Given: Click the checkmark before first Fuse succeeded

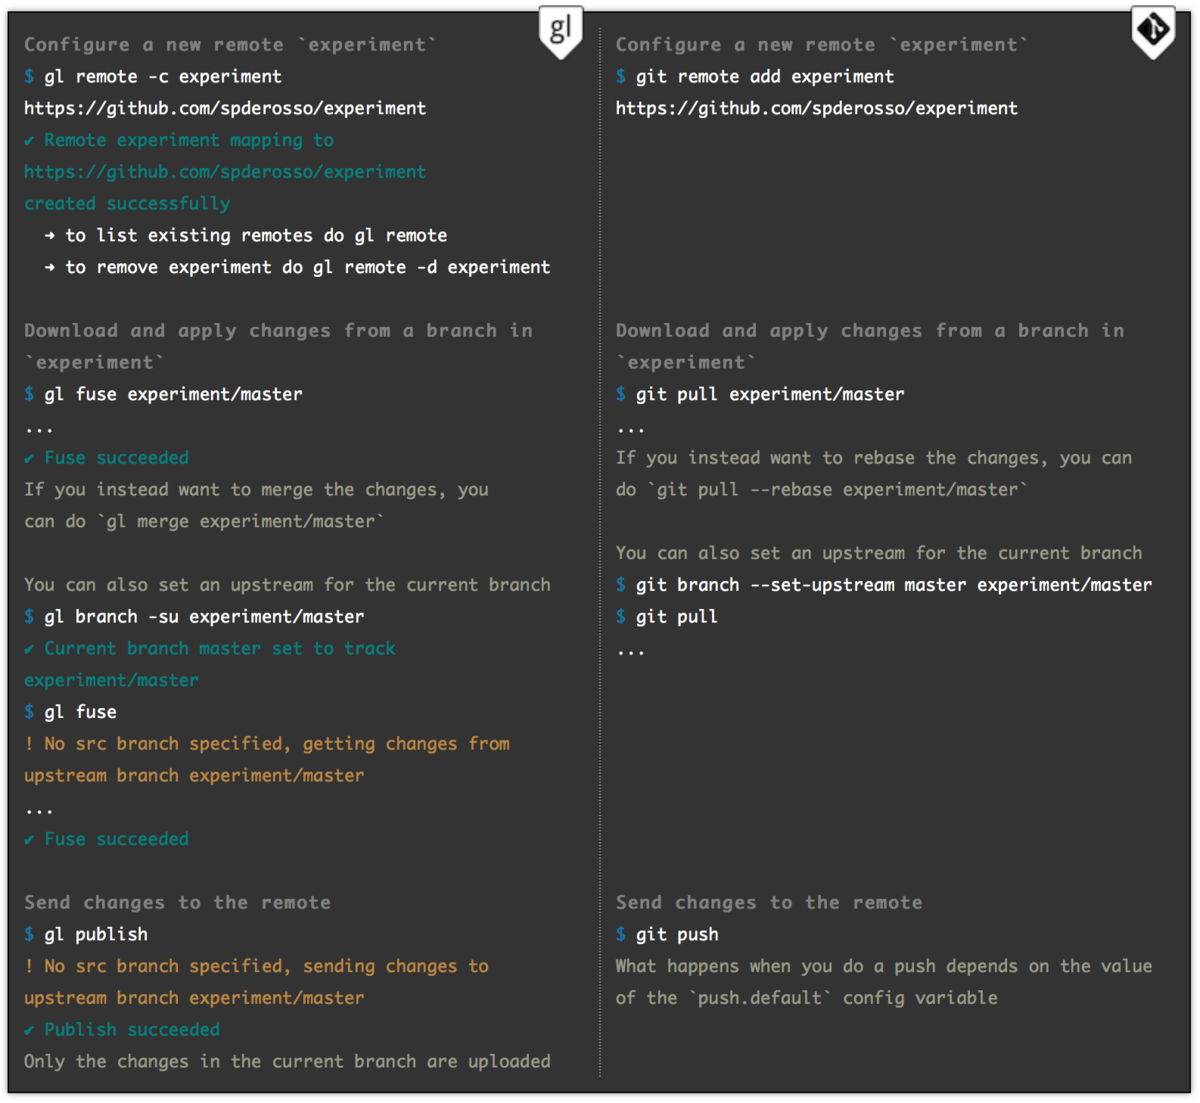Looking at the screenshot, I should coord(29,458).
